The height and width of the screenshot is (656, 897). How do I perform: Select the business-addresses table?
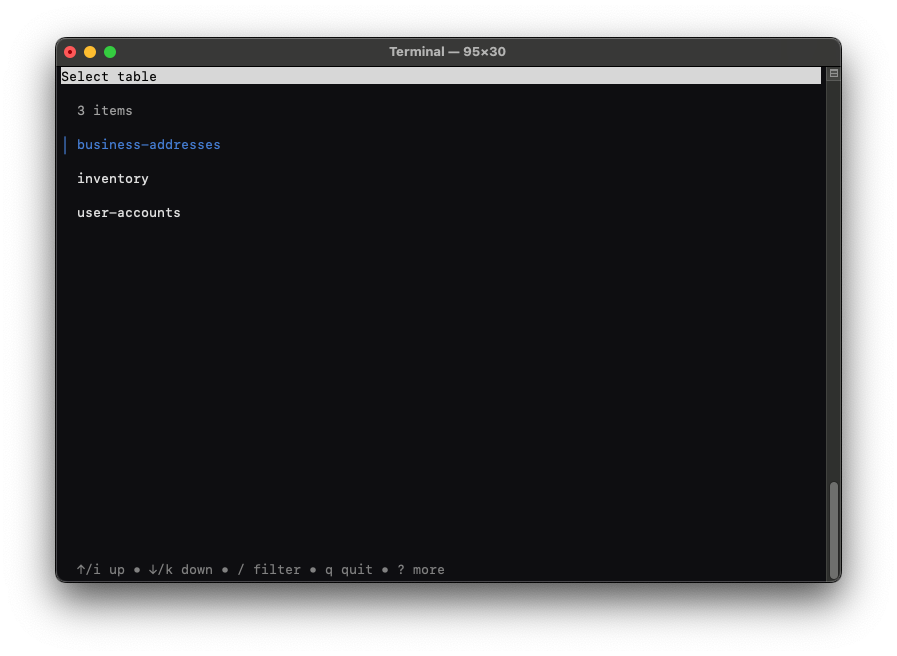(x=149, y=145)
